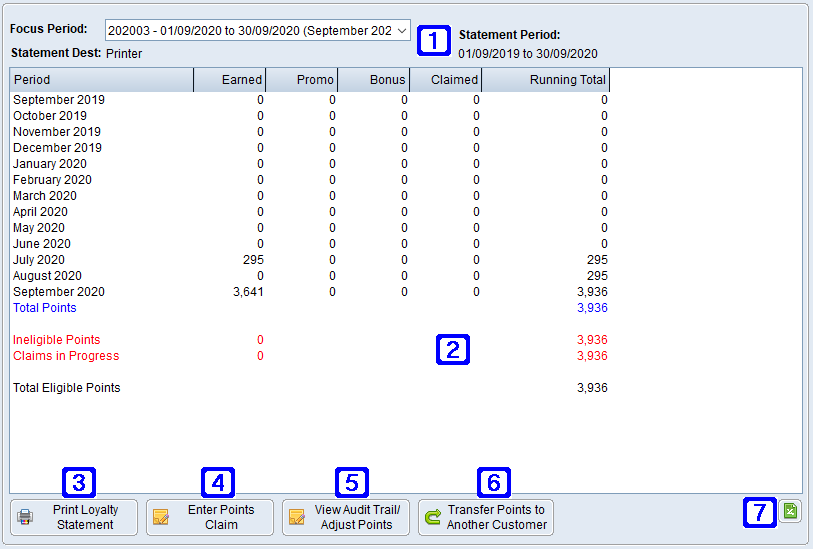The height and width of the screenshot is (549, 813).
Task: Open the Focus Period dropdown
Action: click(x=250, y=31)
